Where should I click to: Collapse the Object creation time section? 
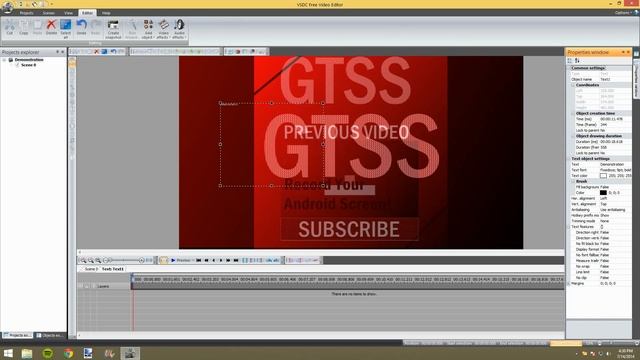[573, 113]
